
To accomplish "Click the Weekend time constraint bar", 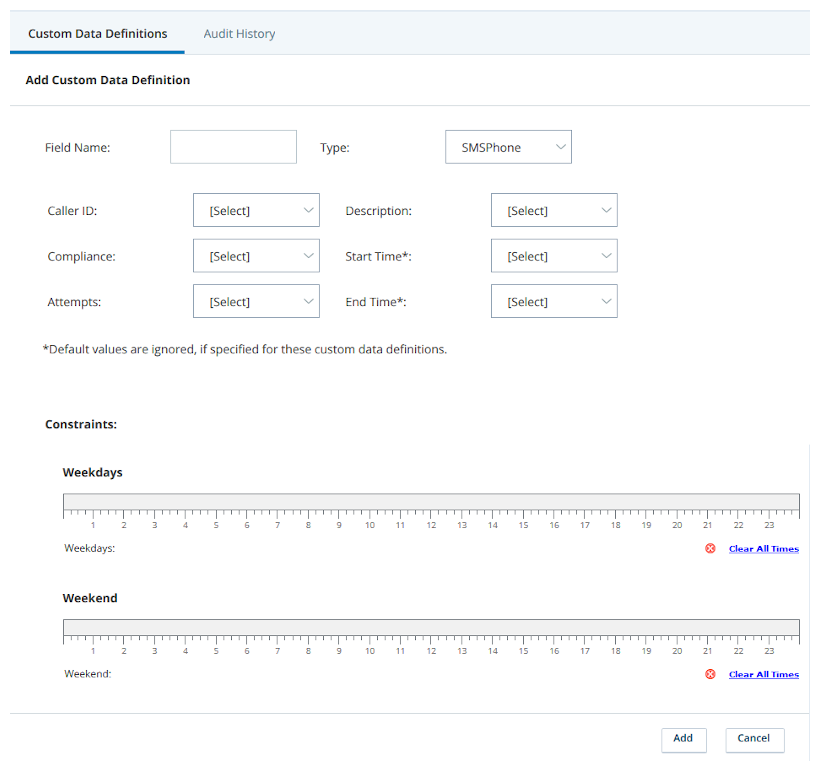I will [x=431, y=627].
